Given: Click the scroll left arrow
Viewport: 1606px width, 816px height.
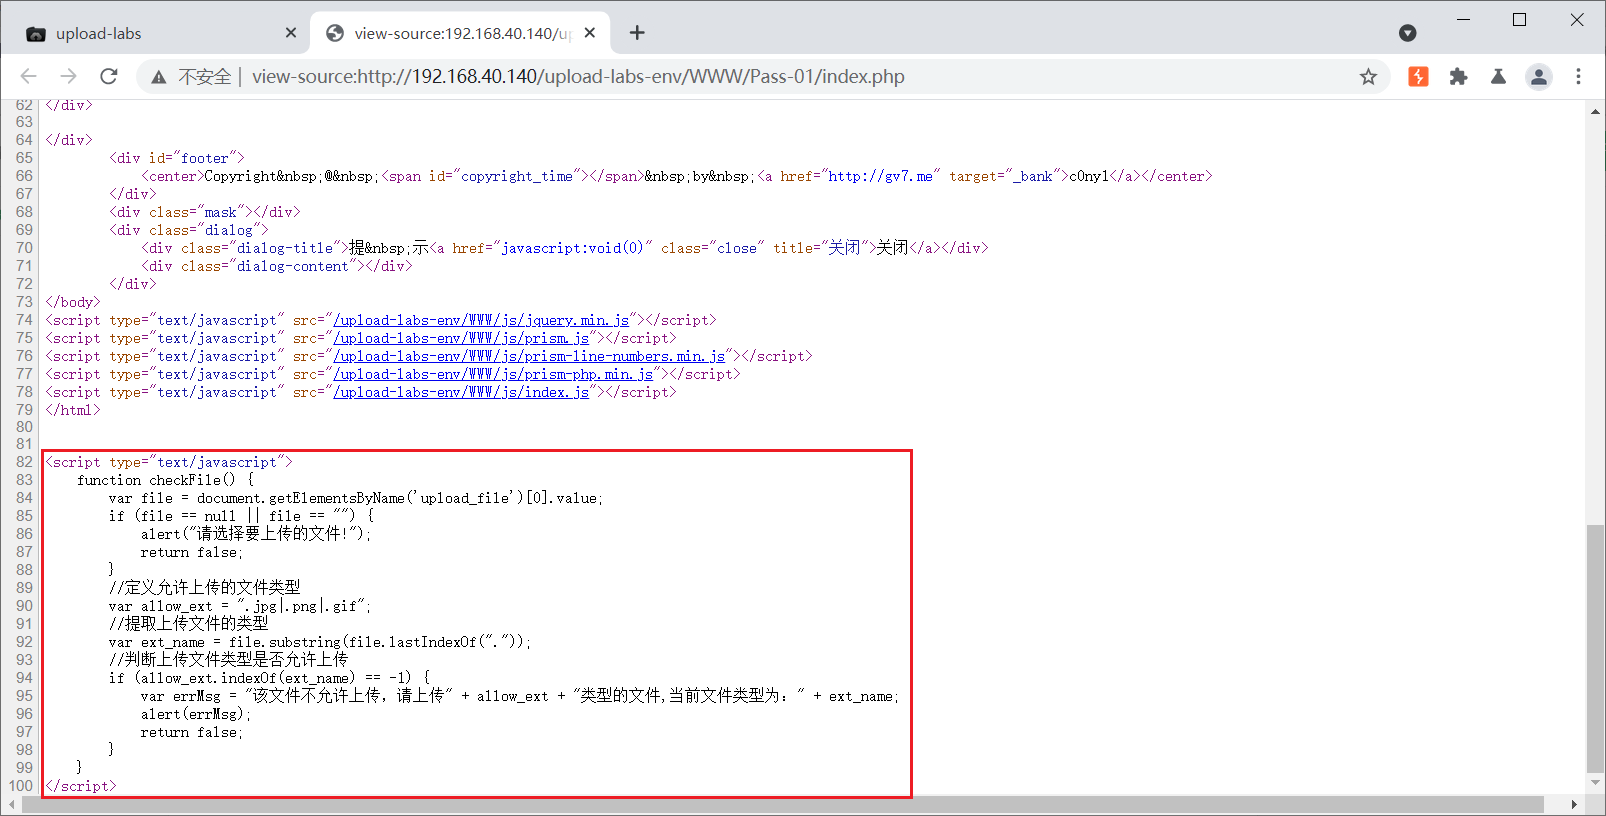Looking at the screenshot, I should click(x=11, y=805).
